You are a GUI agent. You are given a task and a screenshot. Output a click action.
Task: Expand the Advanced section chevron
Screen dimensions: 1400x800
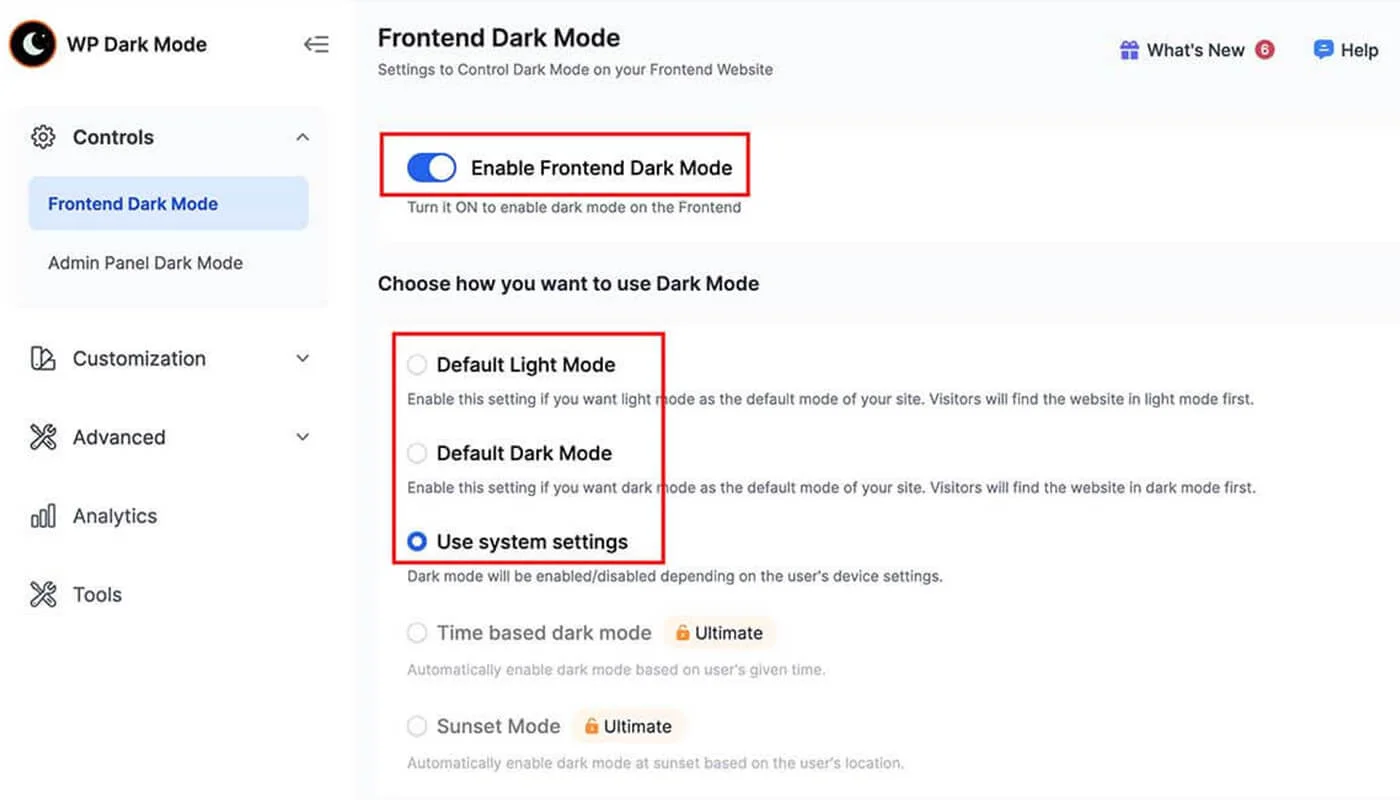[302, 437]
